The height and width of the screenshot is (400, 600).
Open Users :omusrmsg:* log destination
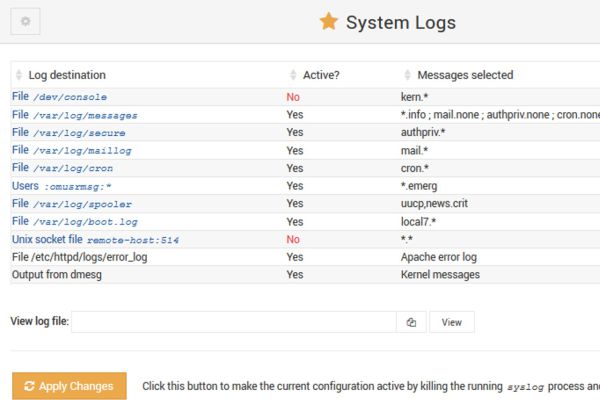coord(61,186)
